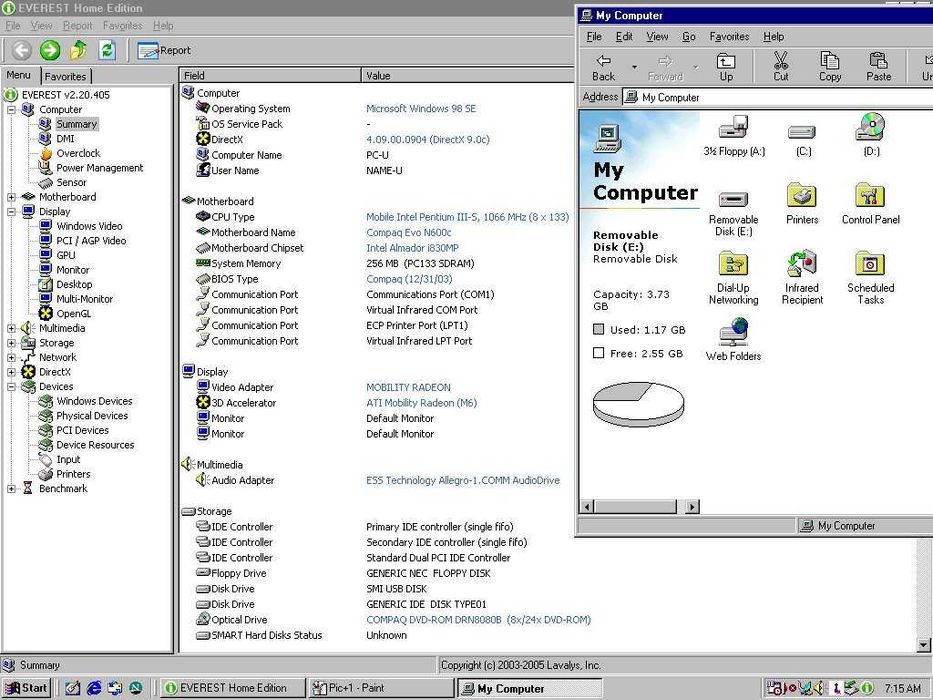The image size is (933, 700).
Task: Click the Start button
Action: point(26,688)
